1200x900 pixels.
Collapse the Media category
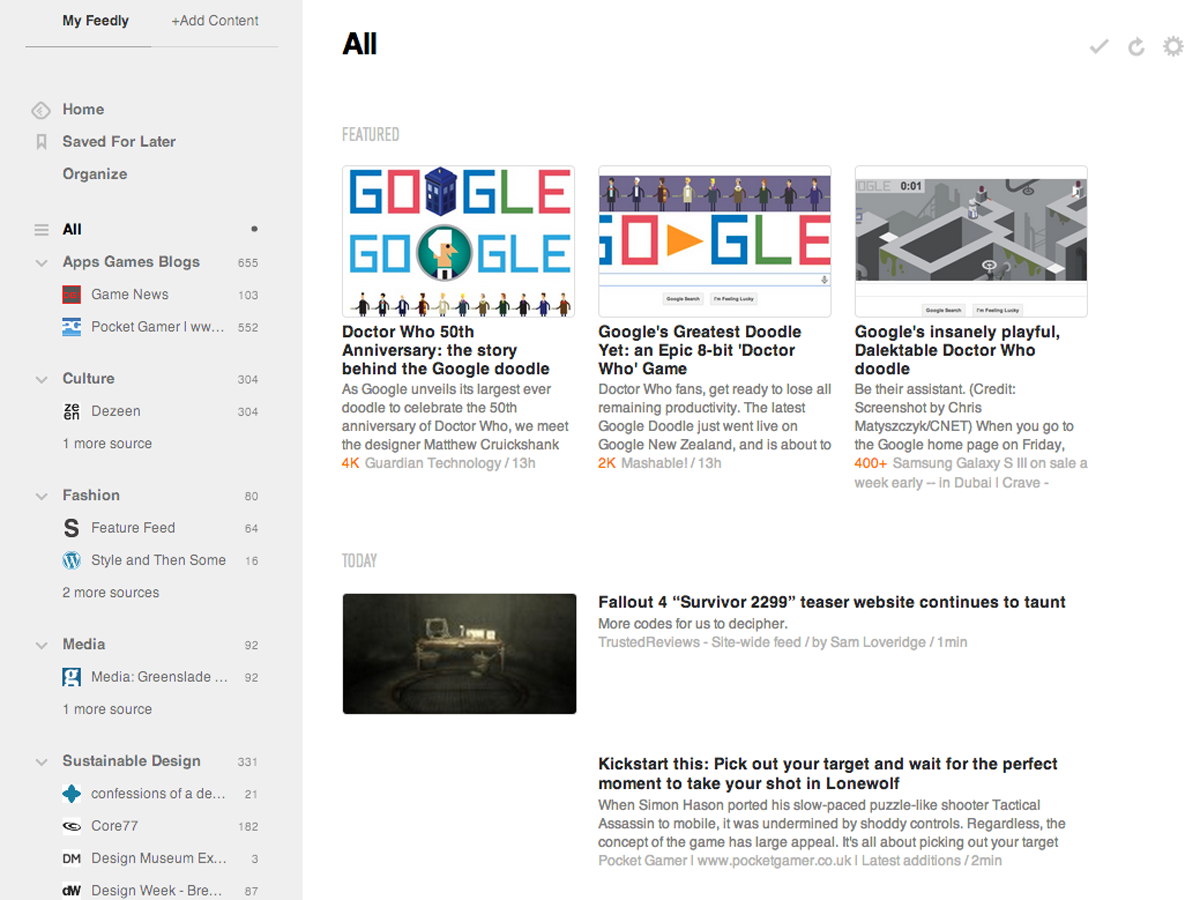pyautogui.click(x=41, y=646)
